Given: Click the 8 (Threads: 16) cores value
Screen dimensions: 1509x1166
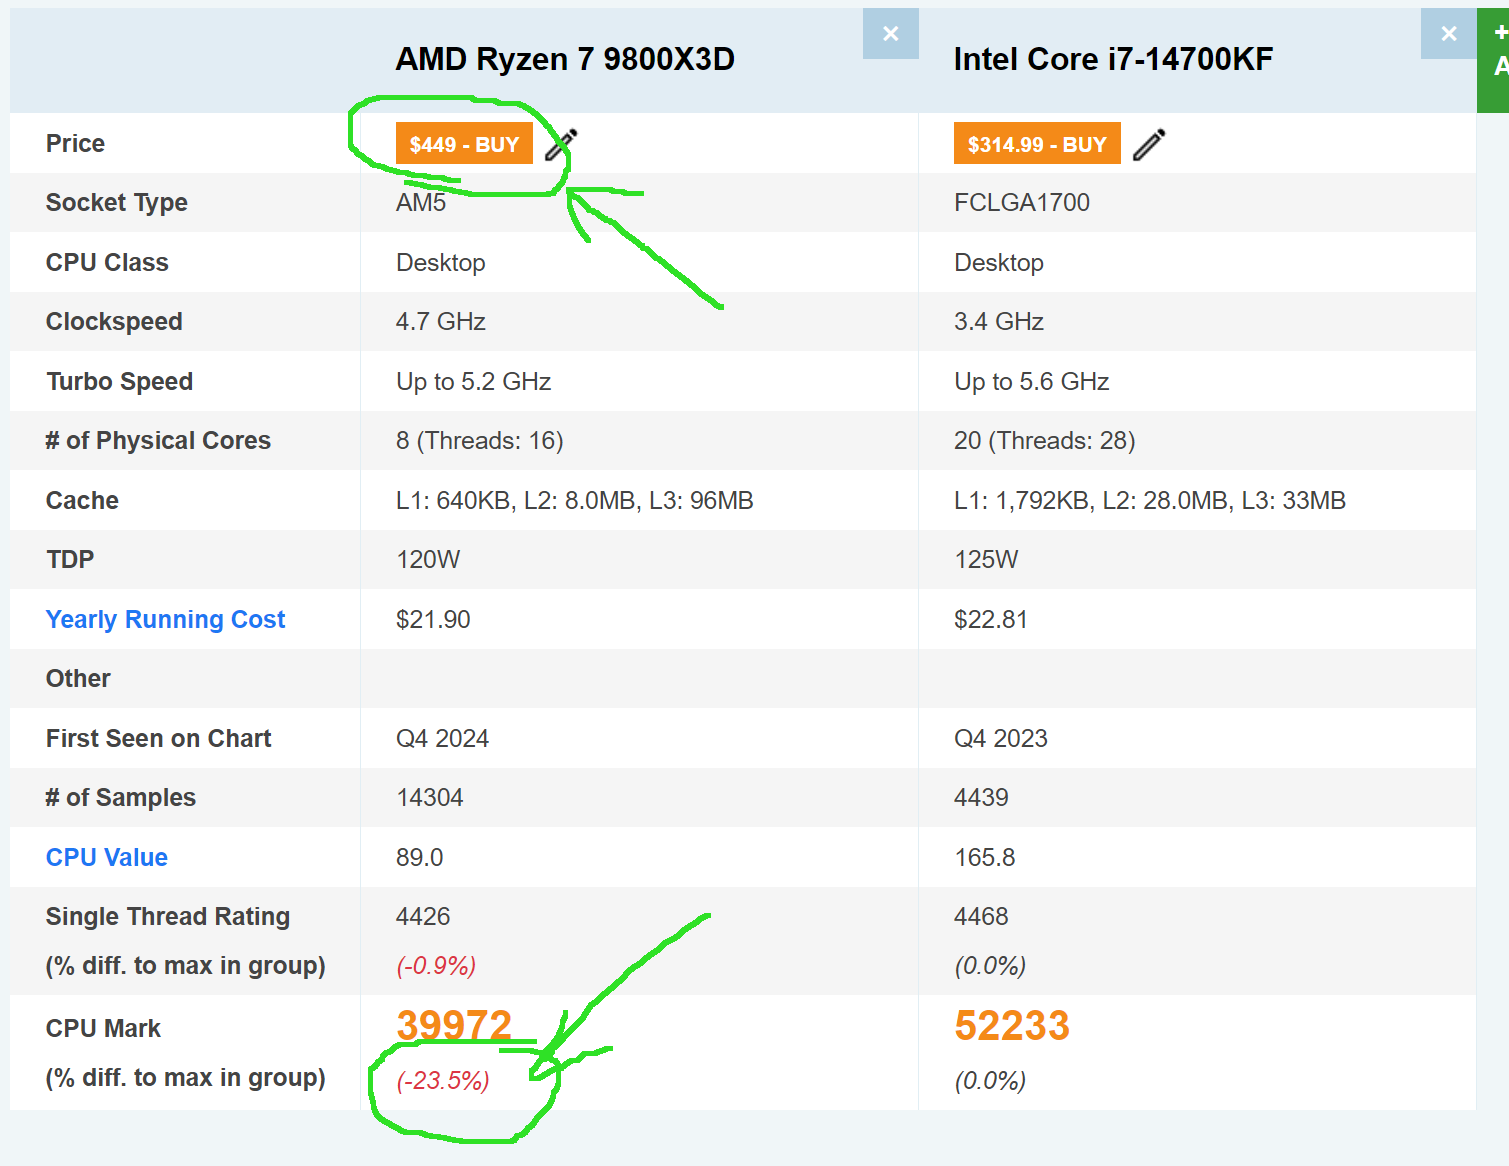Looking at the screenshot, I should point(480,440).
